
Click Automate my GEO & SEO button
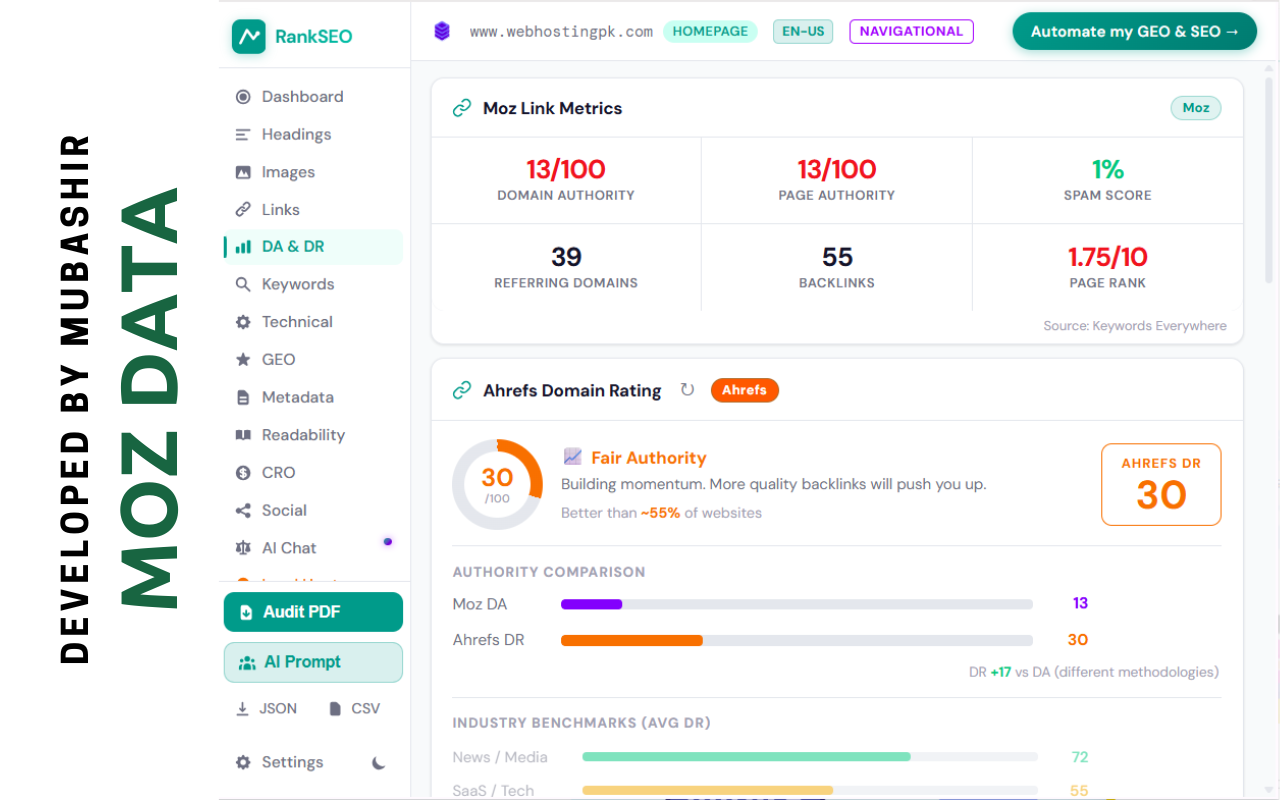[1135, 31]
